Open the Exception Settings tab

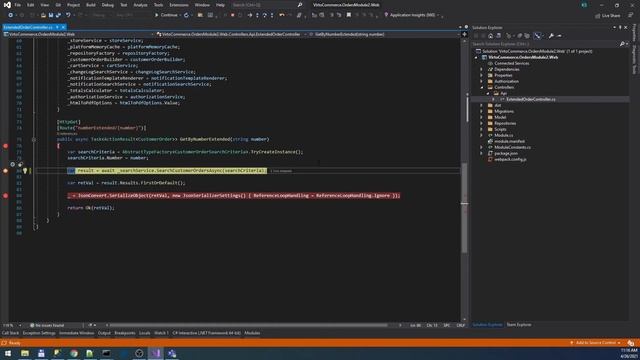[39, 333]
